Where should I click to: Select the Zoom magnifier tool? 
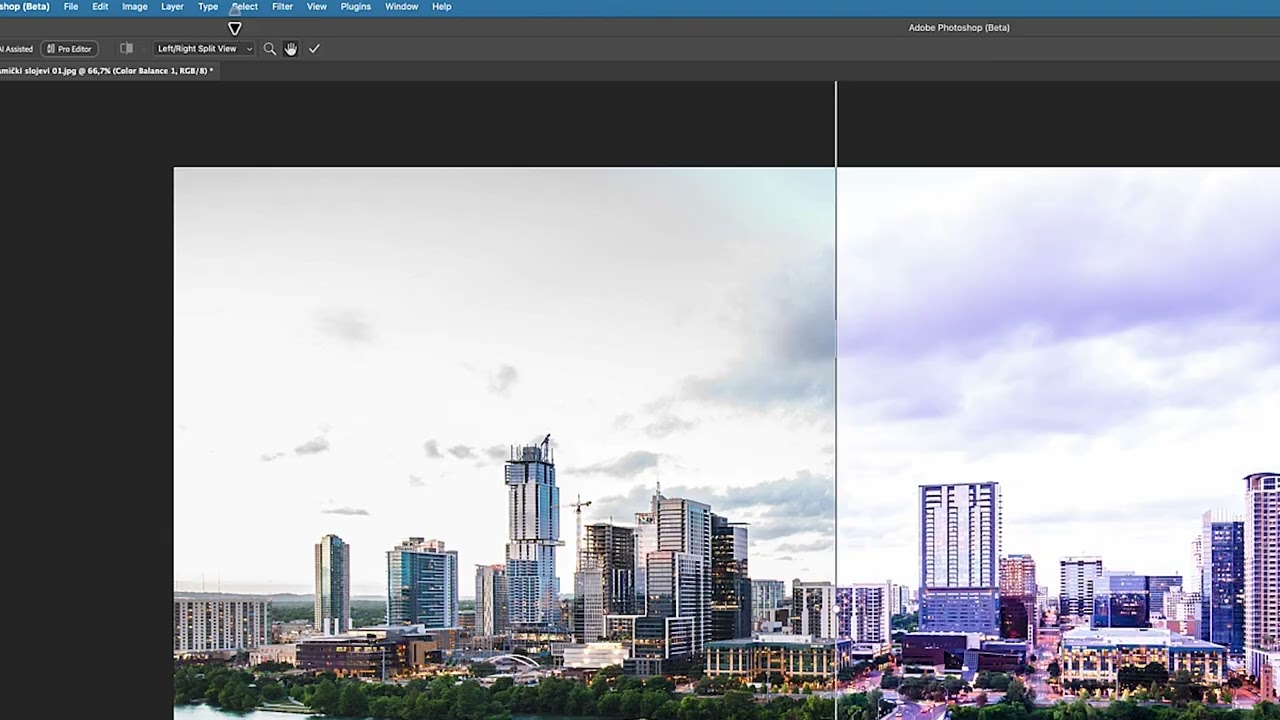(269, 48)
